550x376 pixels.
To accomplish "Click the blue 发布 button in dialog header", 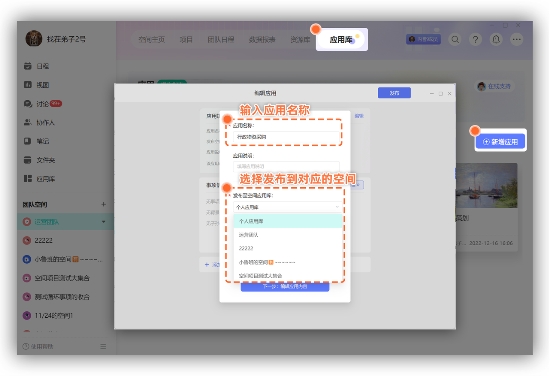I will pos(394,93).
